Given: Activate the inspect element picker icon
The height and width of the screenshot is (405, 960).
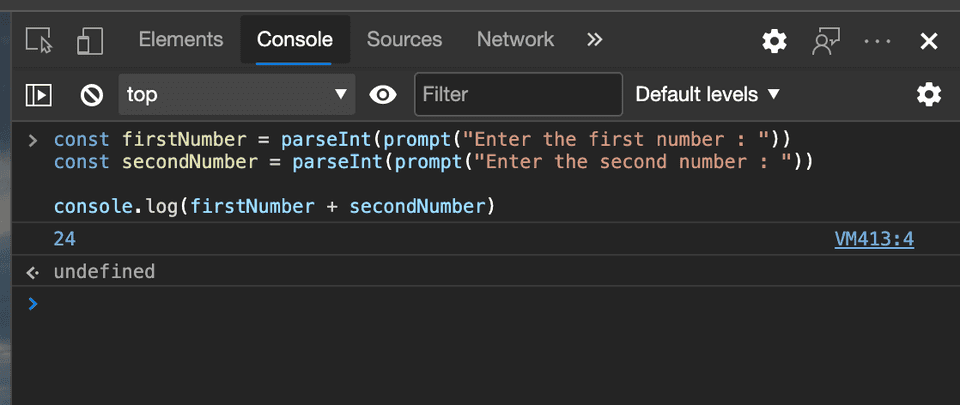Looking at the screenshot, I should click(39, 40).
